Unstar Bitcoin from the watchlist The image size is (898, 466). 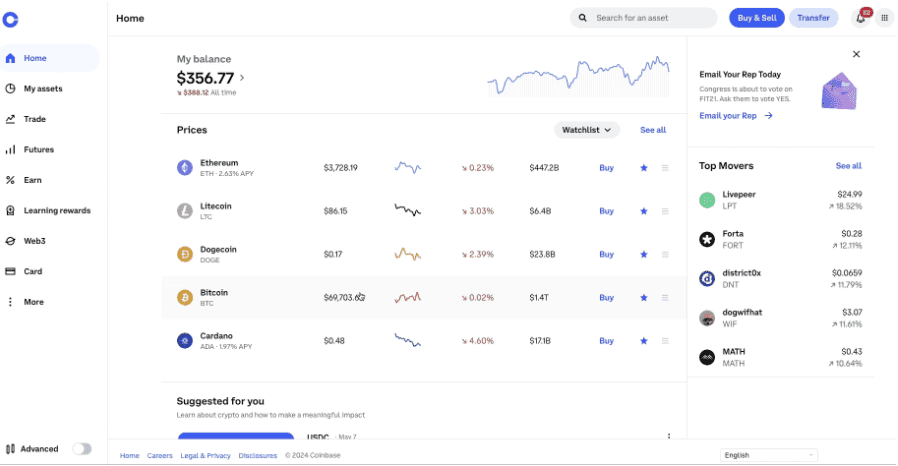pyautogui.click(x=644, y=297)
